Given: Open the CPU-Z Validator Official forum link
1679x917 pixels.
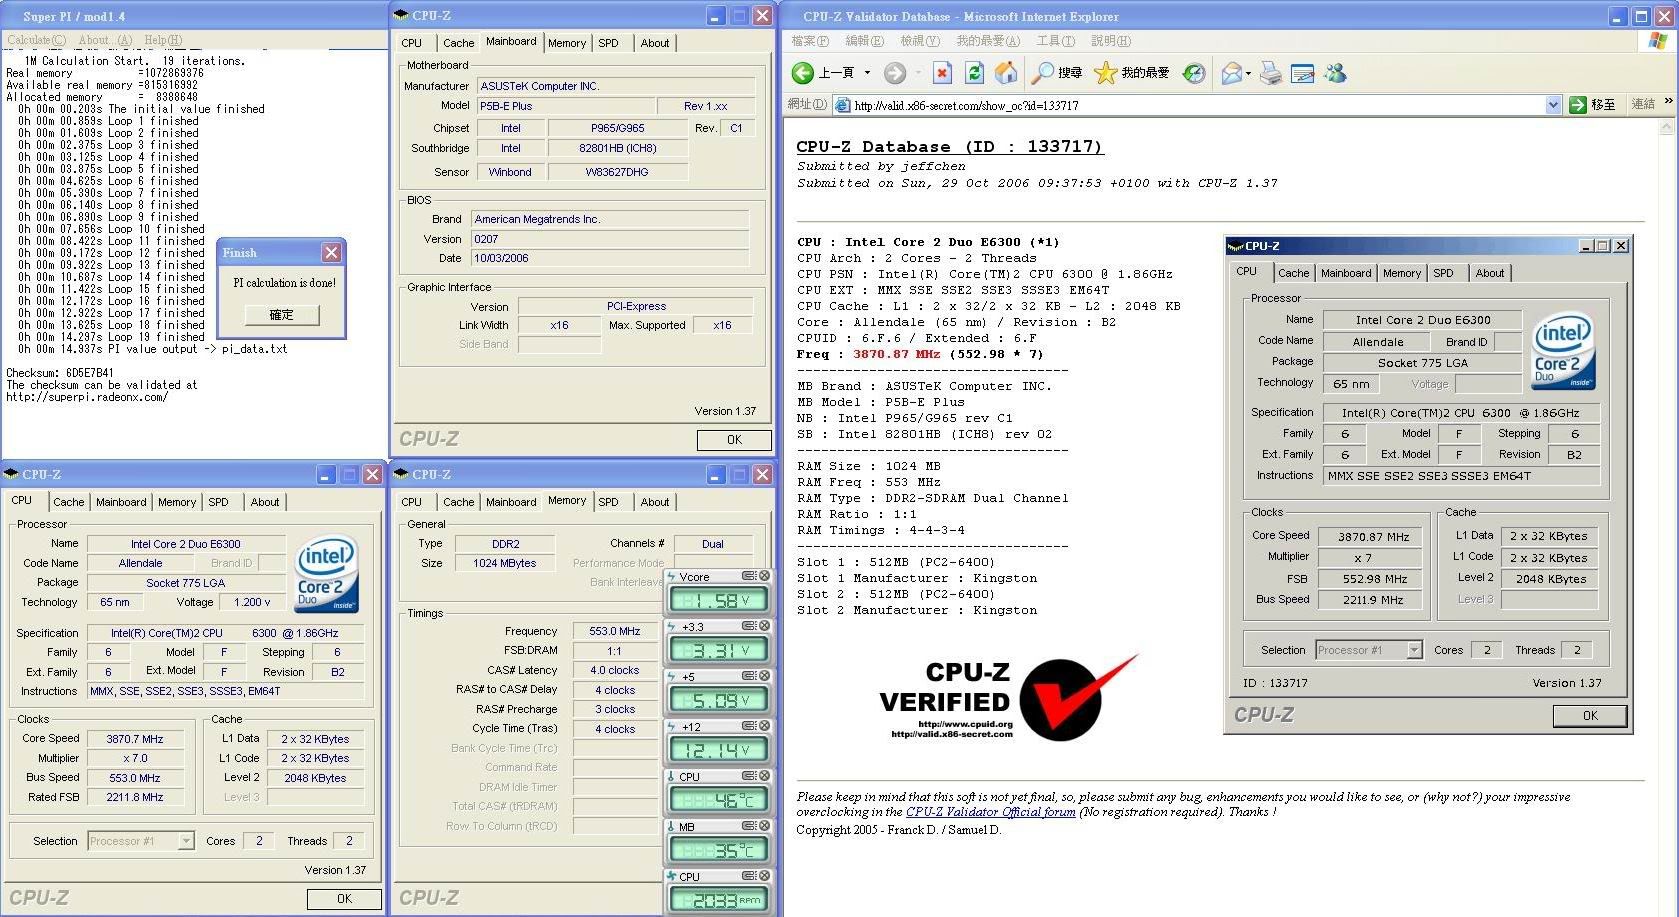Looking at the screenshot, I should 990,812.
